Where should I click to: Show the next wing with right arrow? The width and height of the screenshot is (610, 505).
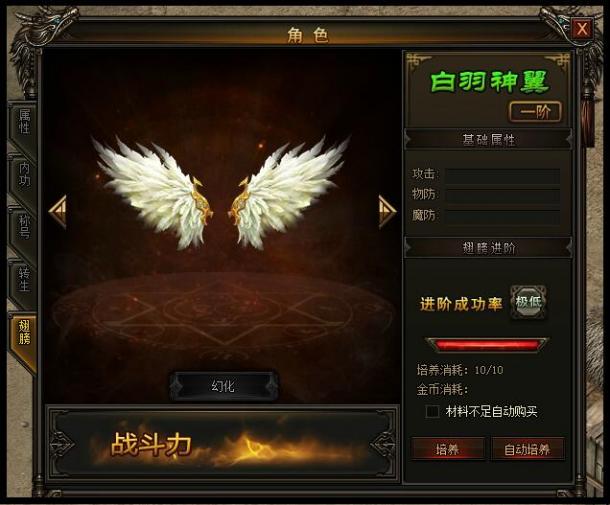click(x=387, y=212)
